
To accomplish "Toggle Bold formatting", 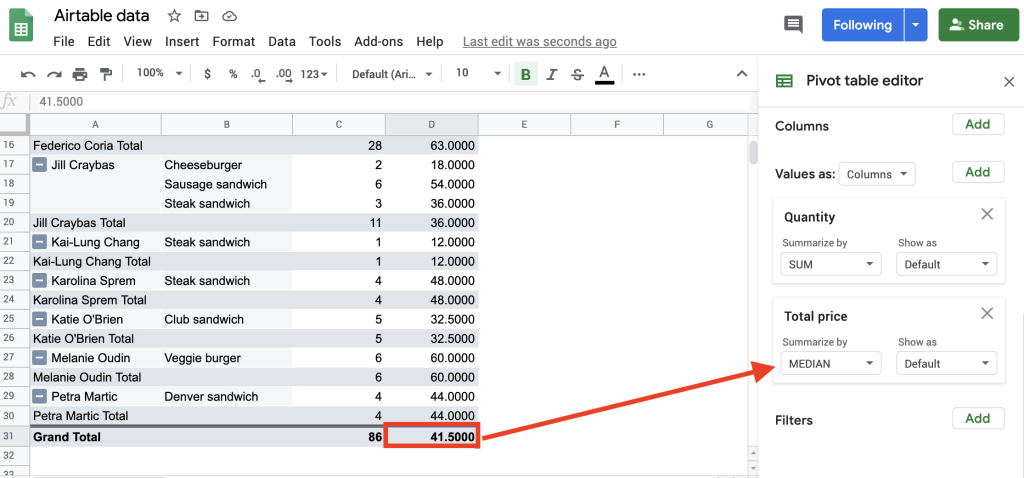I will 526,74.
